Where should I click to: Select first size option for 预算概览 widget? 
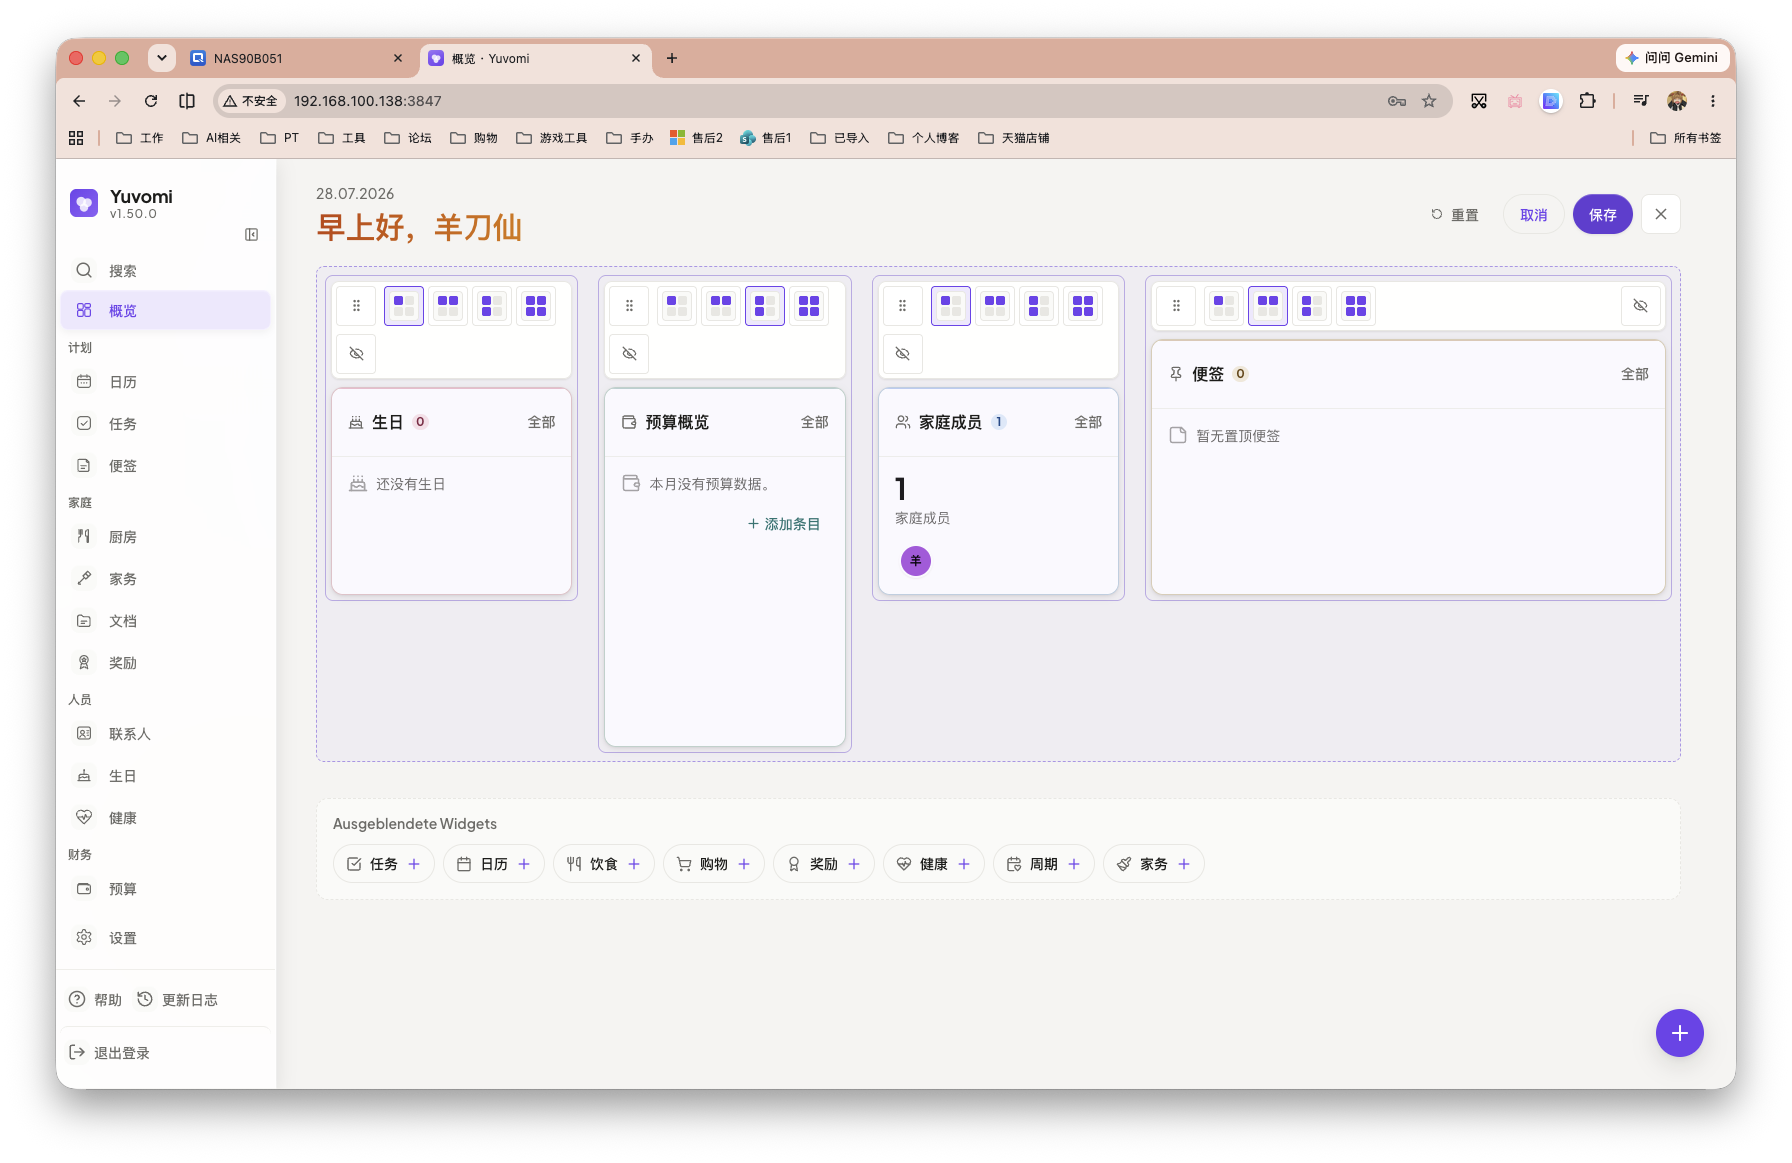pos(677,306)
